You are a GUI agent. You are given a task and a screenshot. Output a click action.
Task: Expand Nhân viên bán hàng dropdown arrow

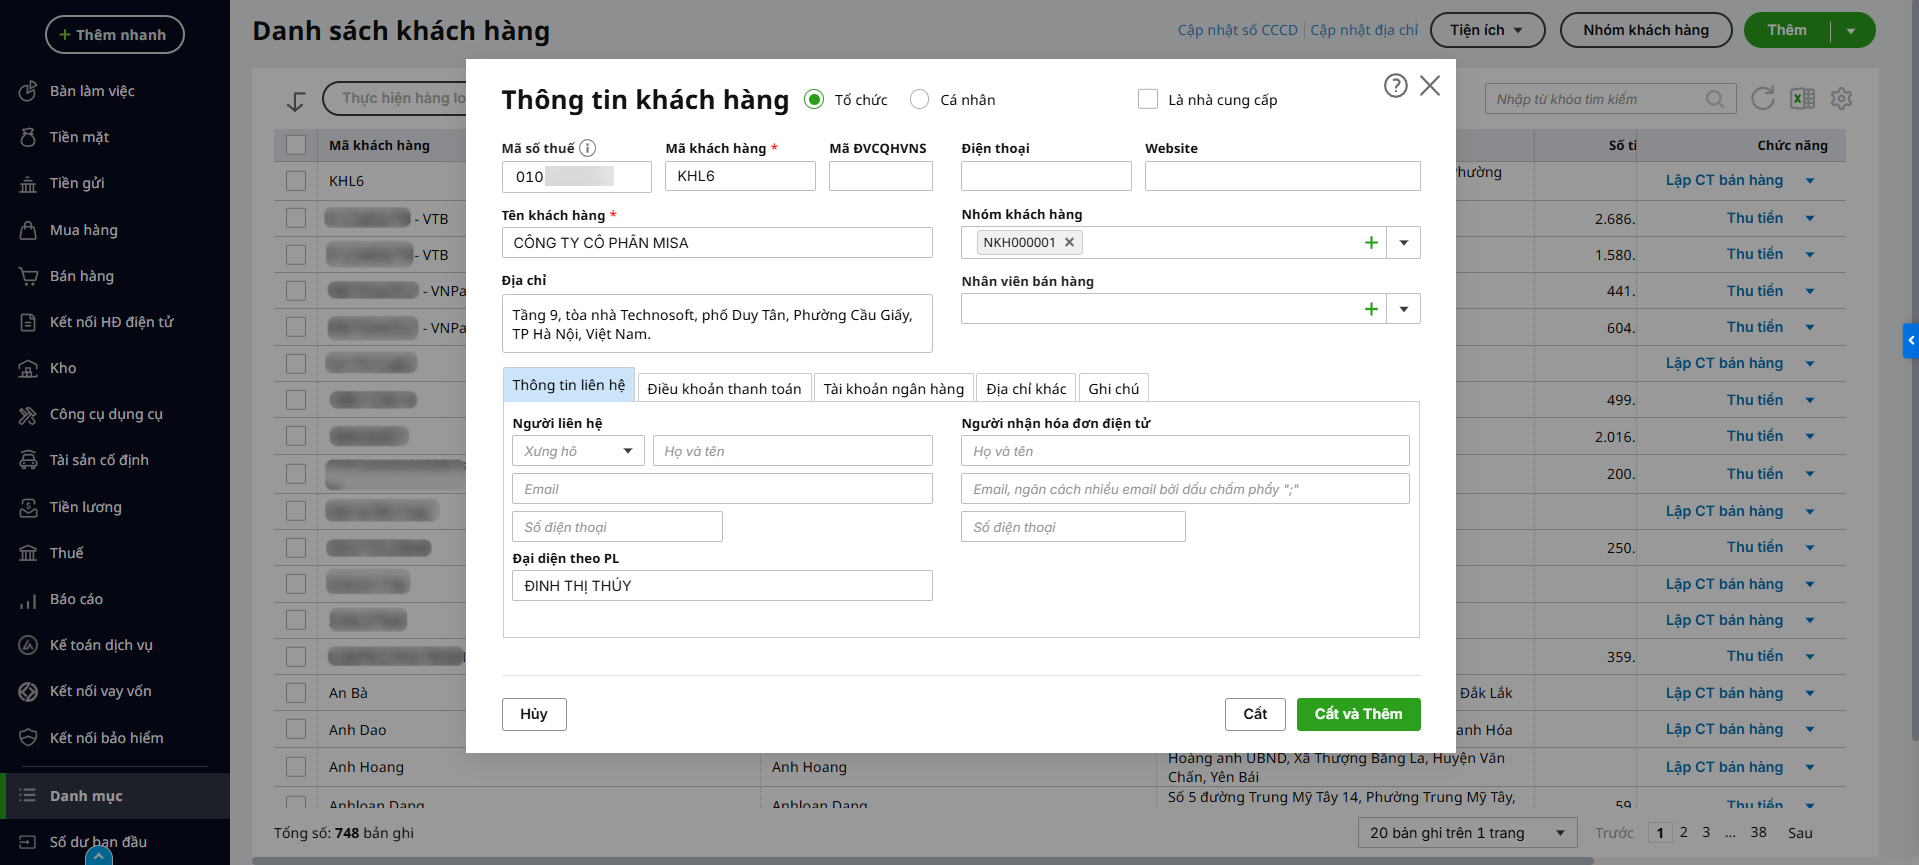coord(1404,309)
